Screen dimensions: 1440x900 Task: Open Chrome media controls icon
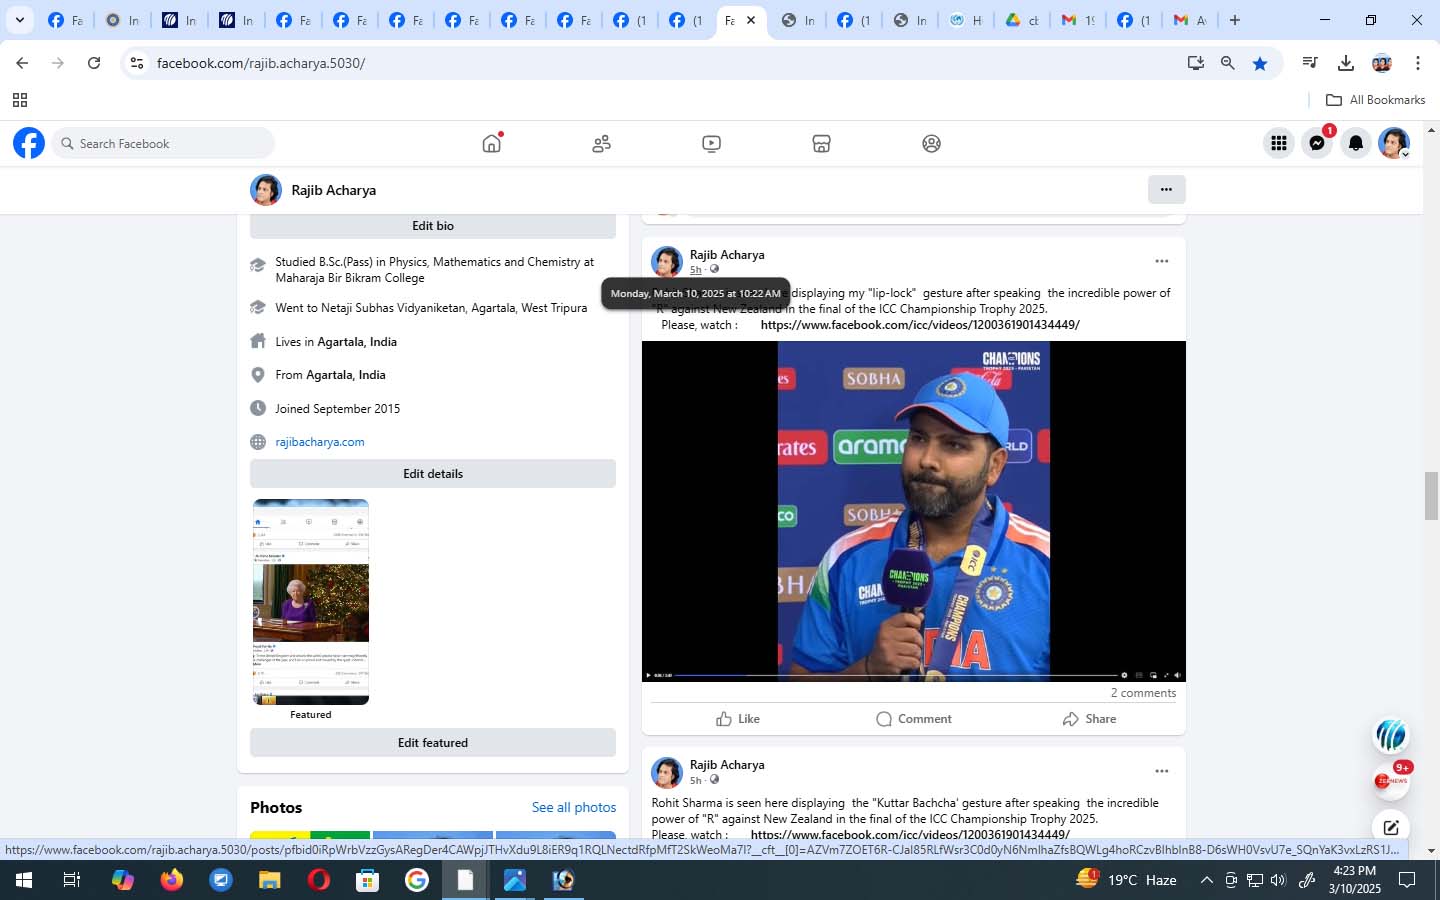coord(1309,63)
